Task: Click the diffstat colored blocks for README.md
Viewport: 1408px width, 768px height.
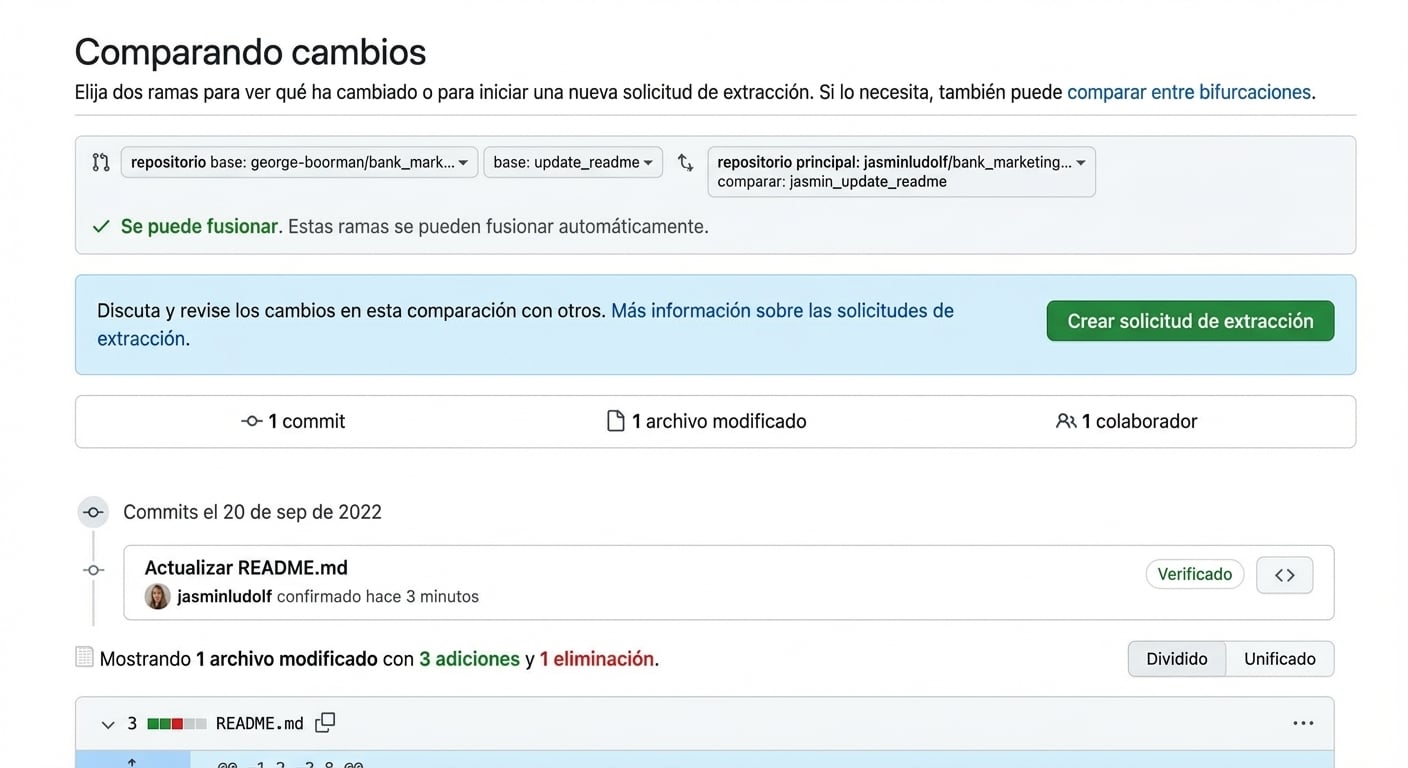Action: tap(177, 723)
